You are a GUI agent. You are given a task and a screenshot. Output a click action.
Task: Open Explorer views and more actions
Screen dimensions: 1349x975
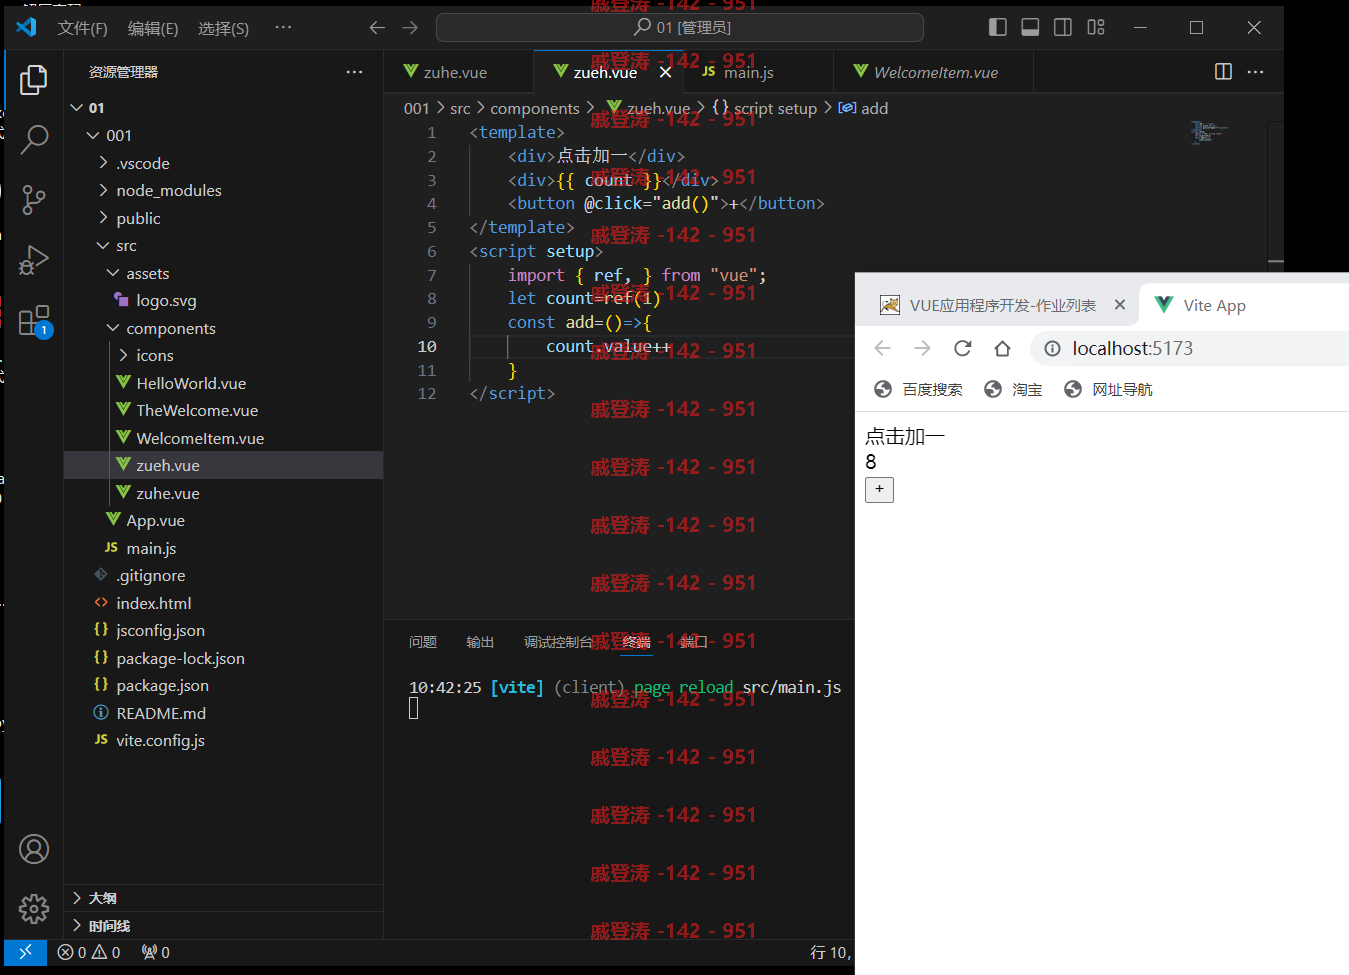click(x=354, y=72)
